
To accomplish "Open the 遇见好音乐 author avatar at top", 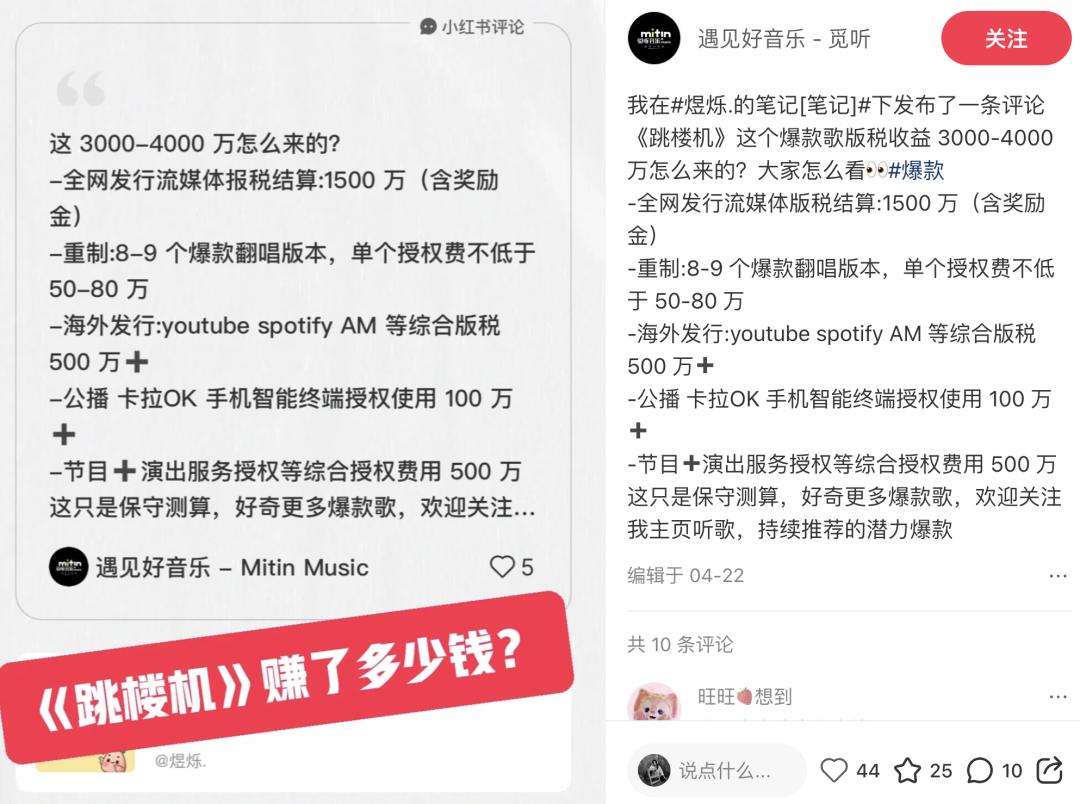I will click(654, 39).
